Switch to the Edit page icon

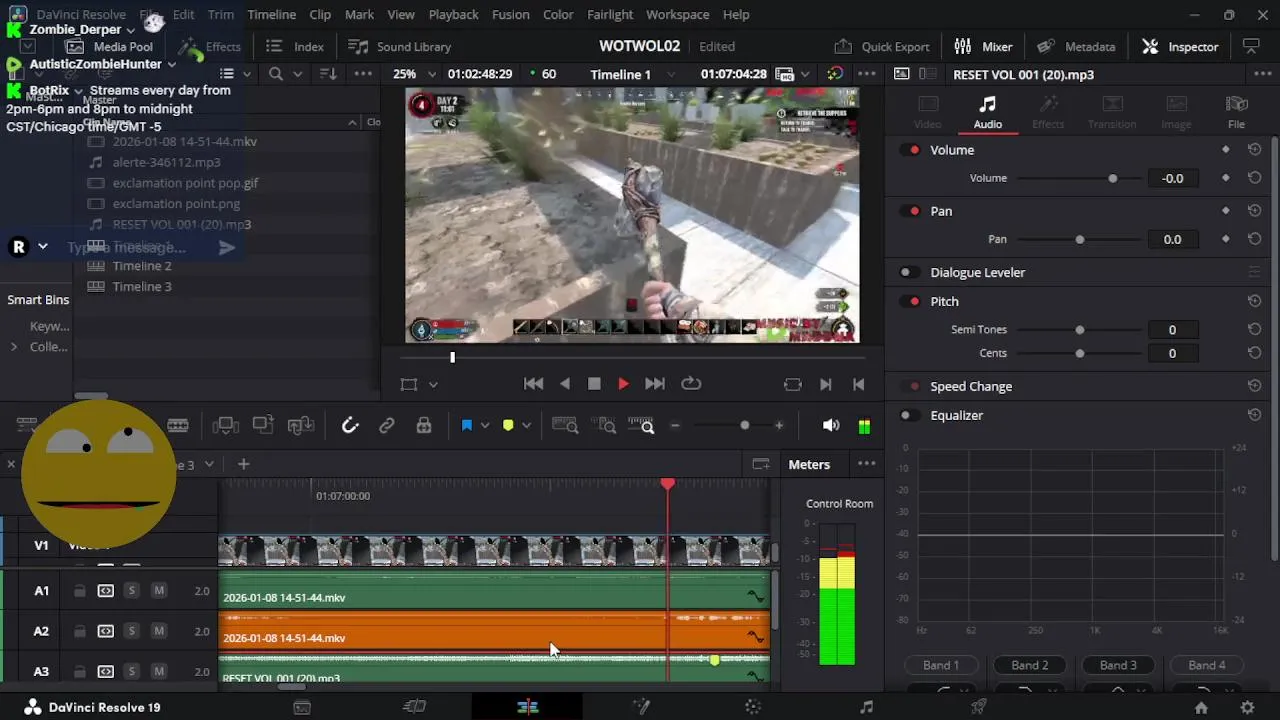coord(528,707)
